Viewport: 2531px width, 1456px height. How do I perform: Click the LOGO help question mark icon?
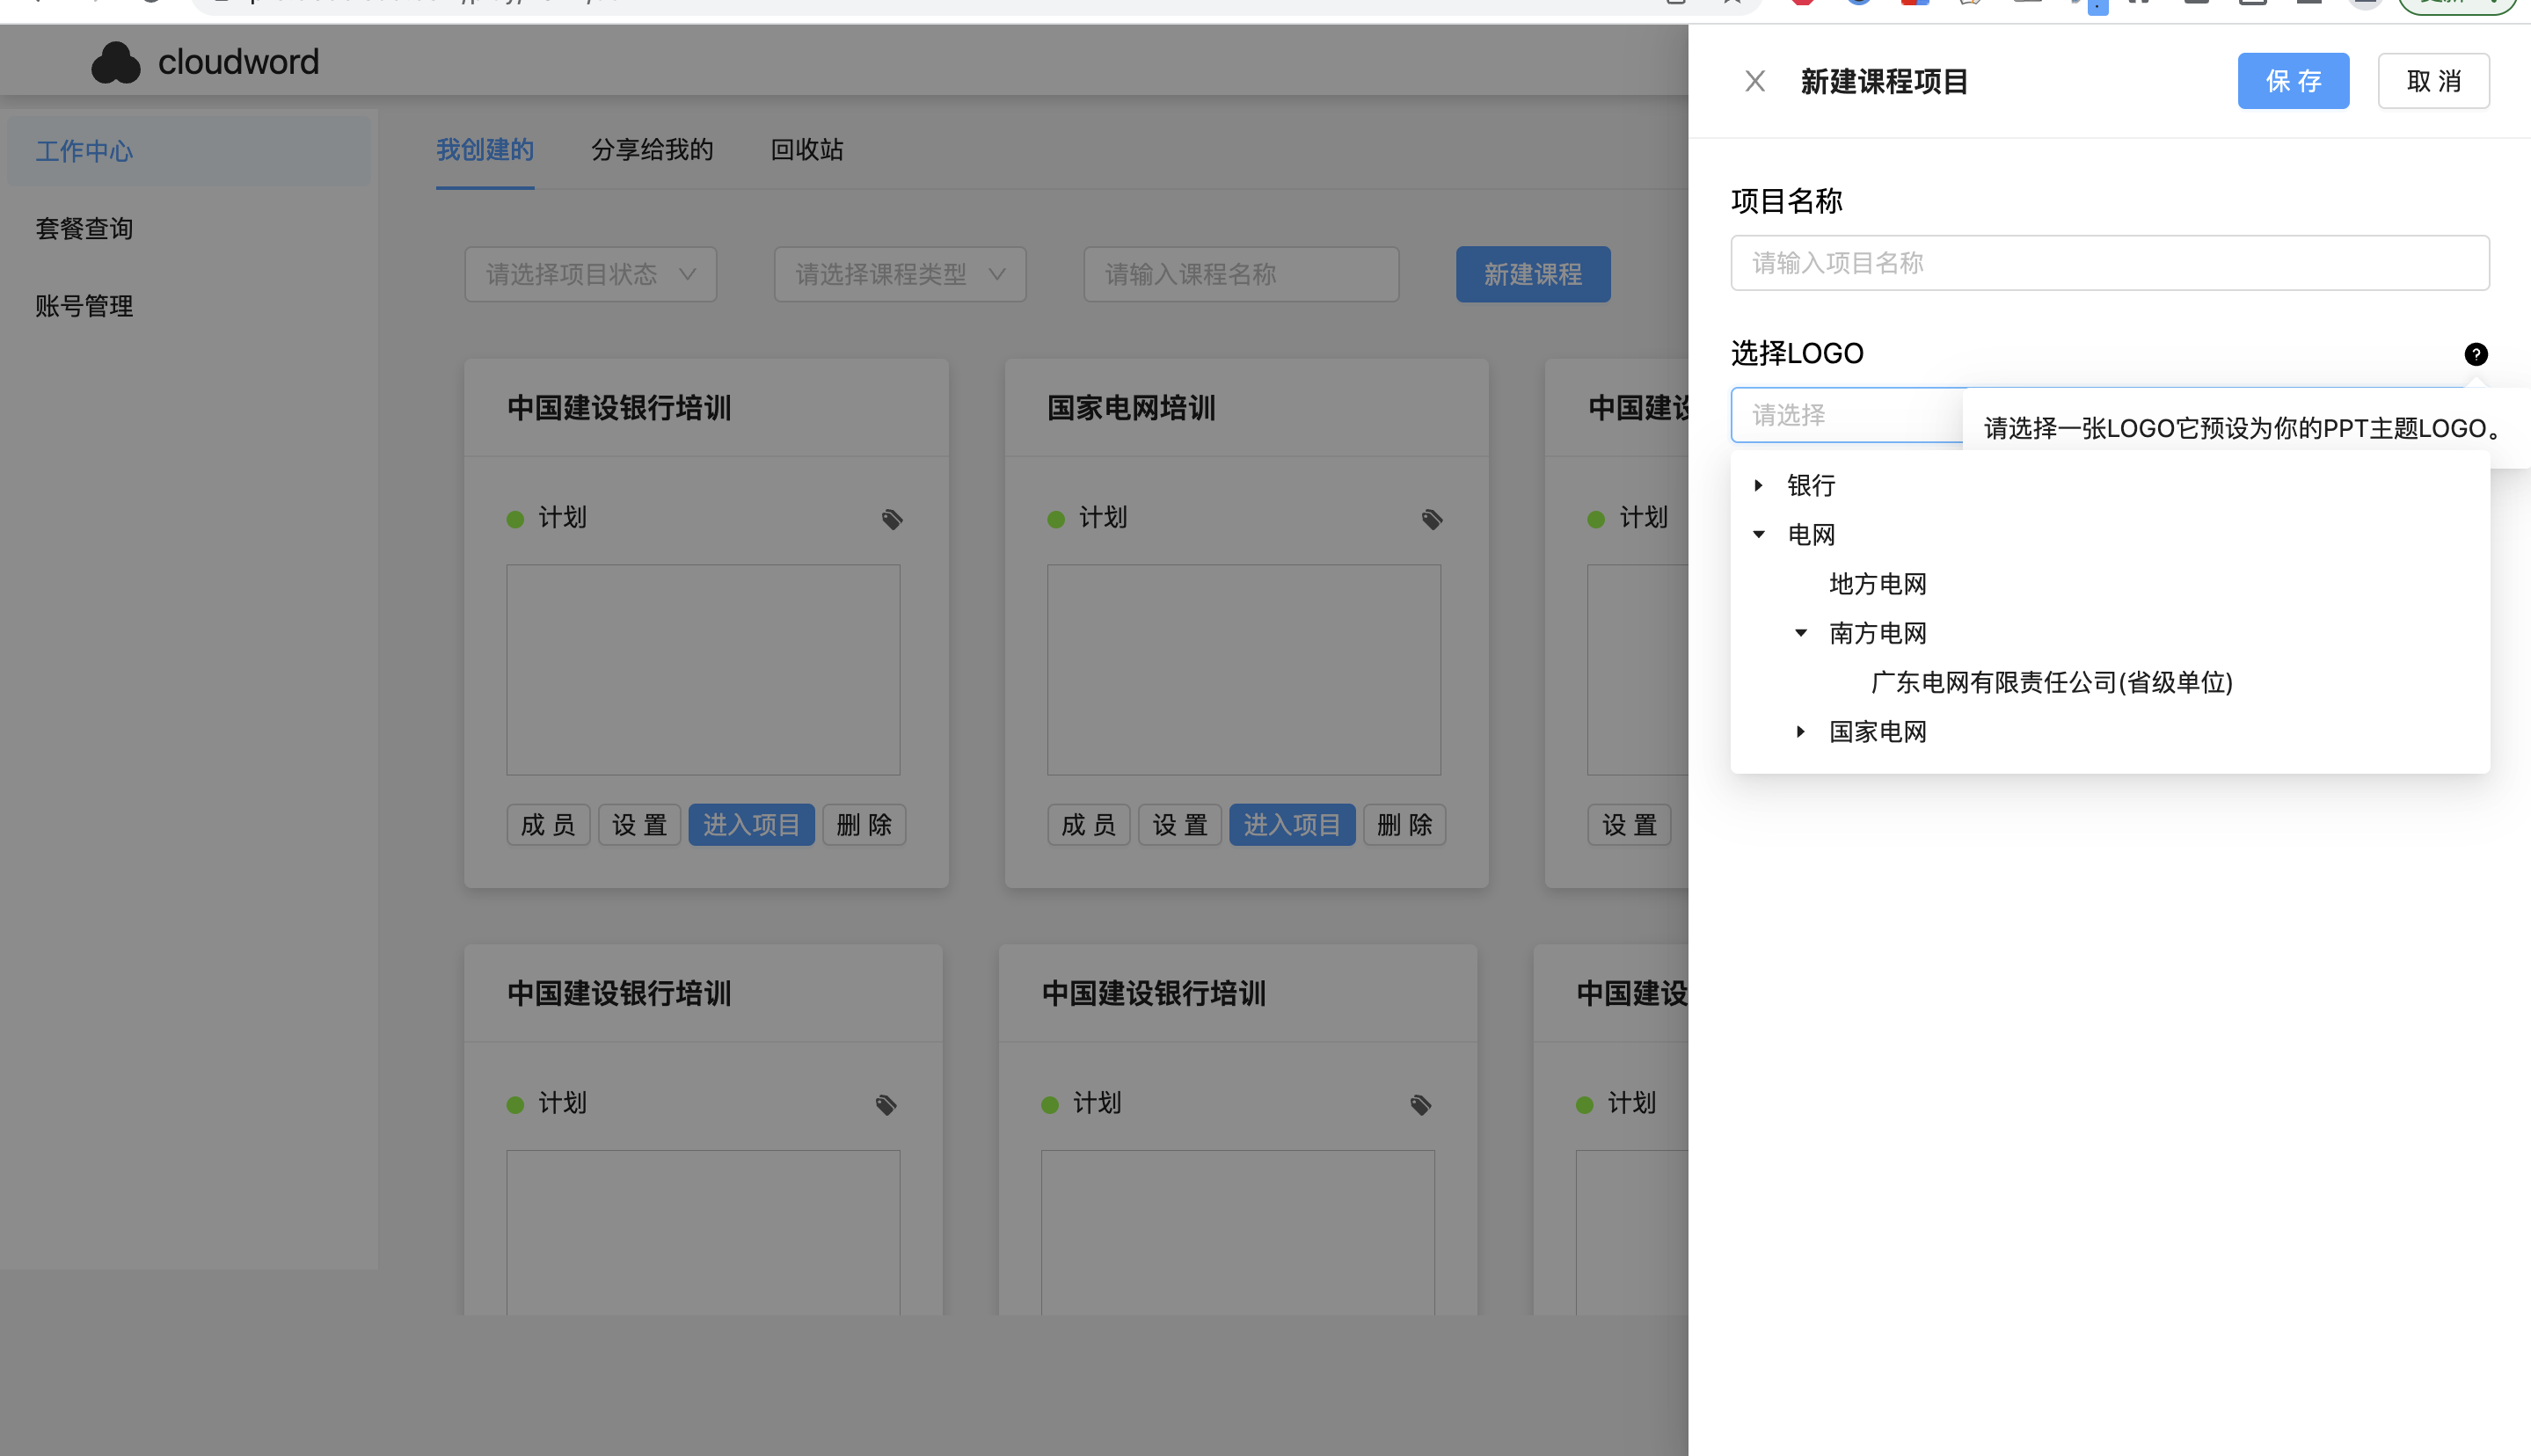pyautogui.click(x=2475, y=354)
